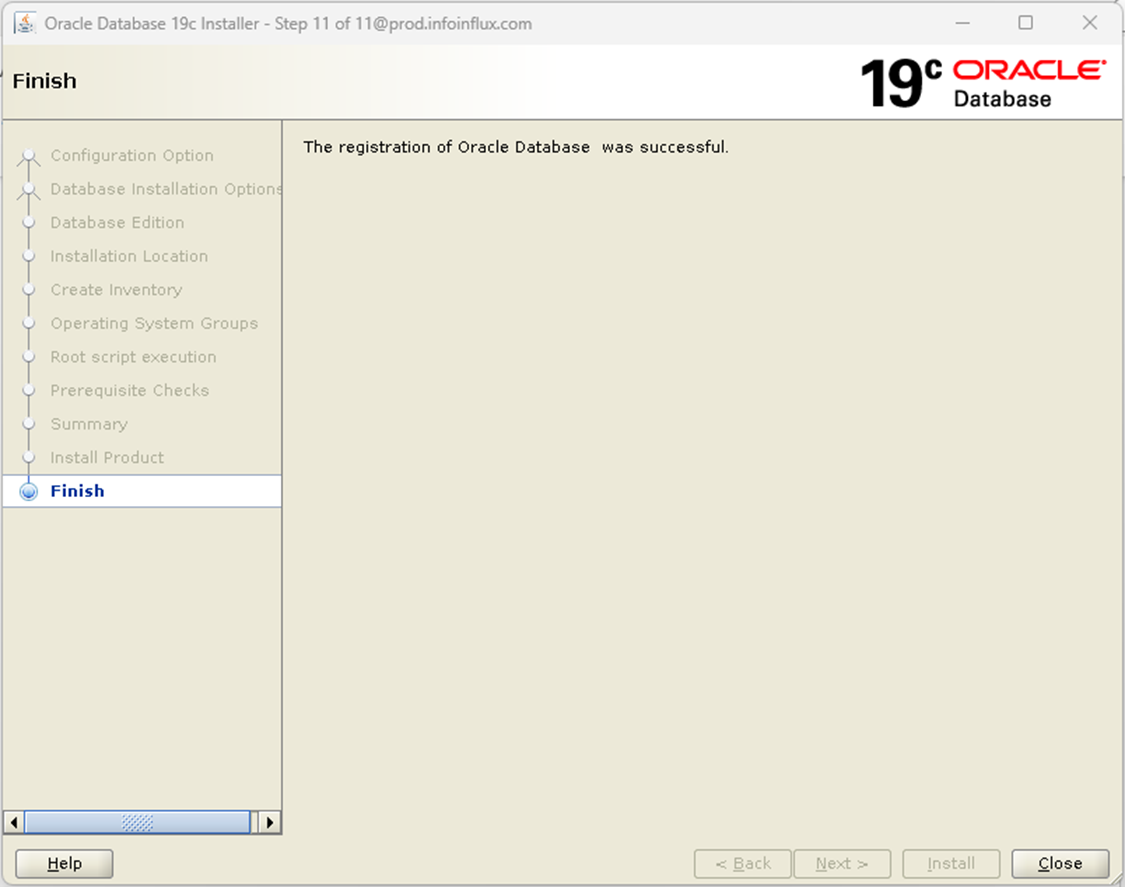Click the scrollbar right arrow
The width and height of the screenshot is (1125, 887).
pos(269,822)
